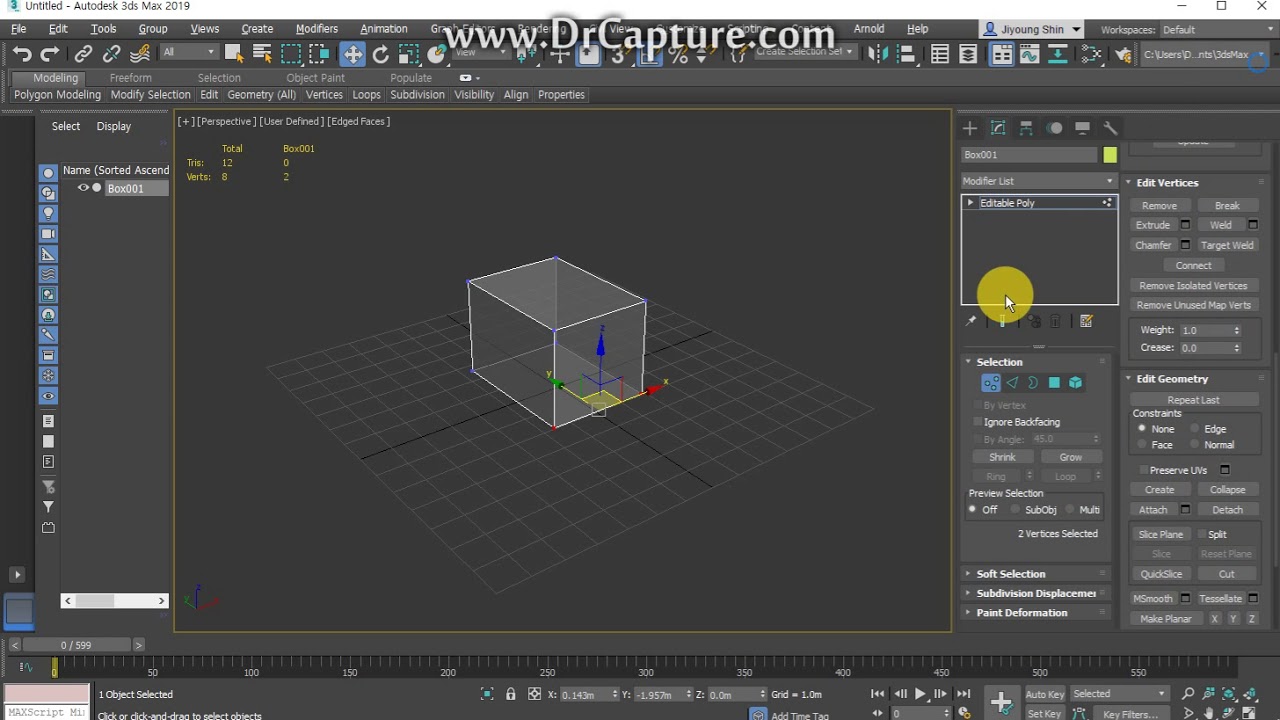The width and height of the screenshot is (1280, 720).
Task: Click Remove modifier trash icon
Action: pyautogui.click(x=1055, y=321)
